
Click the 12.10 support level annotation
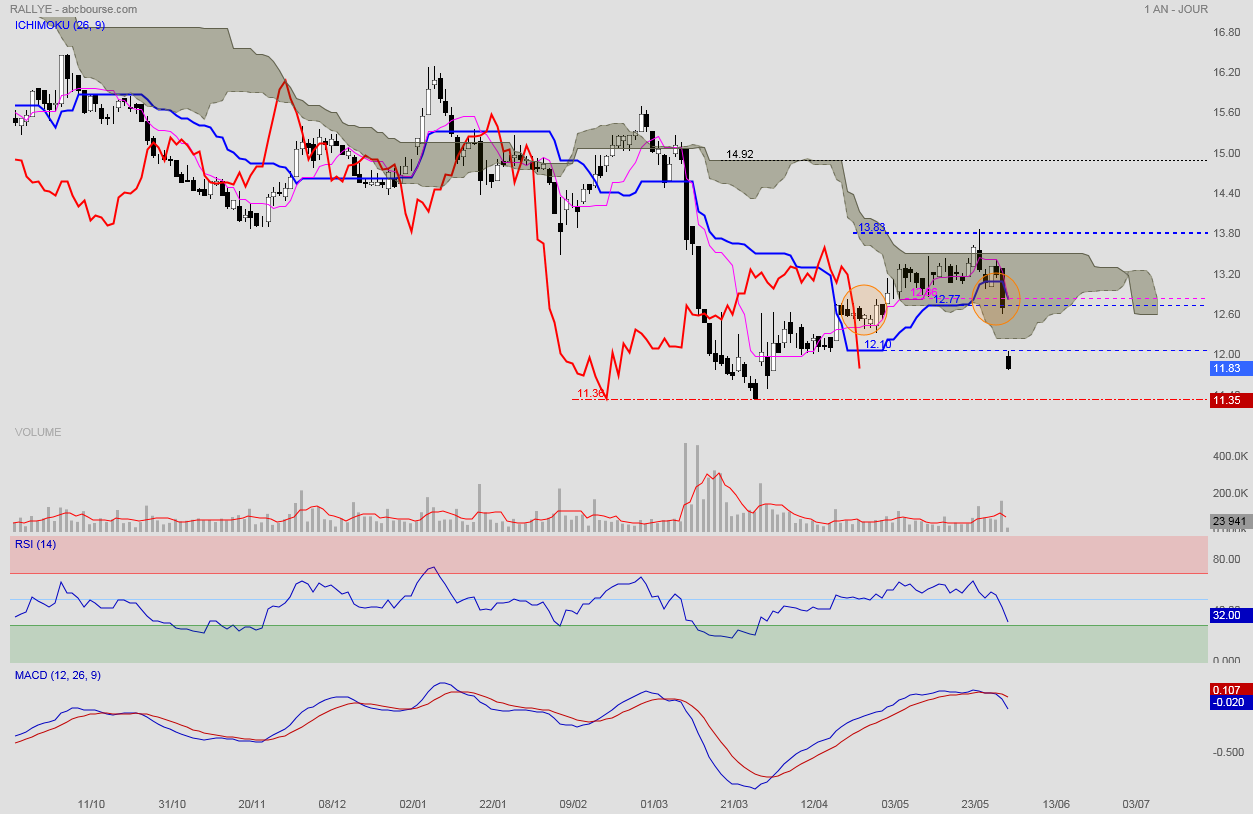pyautogui.click(x=878, y=344)
